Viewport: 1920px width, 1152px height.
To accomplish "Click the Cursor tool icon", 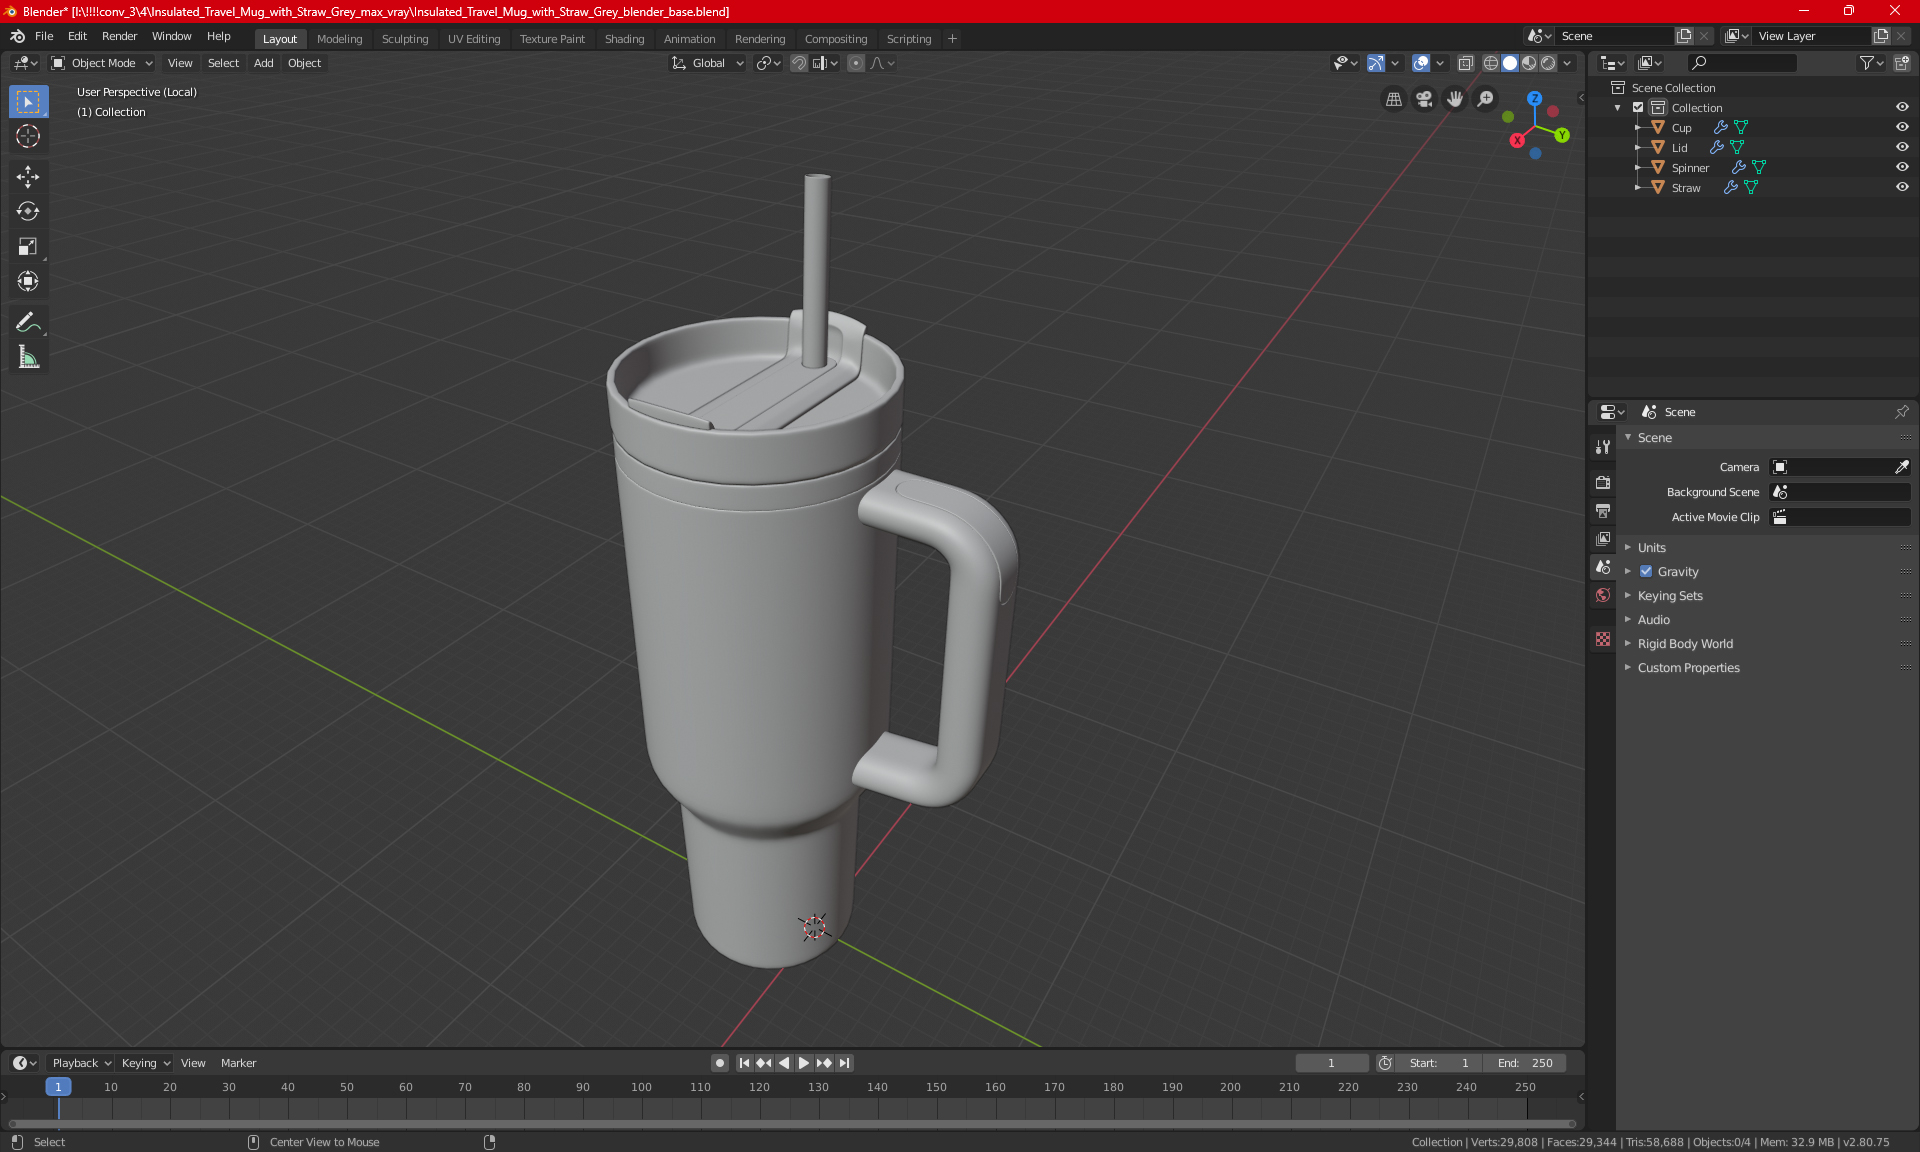I will [x=28, y=136].
